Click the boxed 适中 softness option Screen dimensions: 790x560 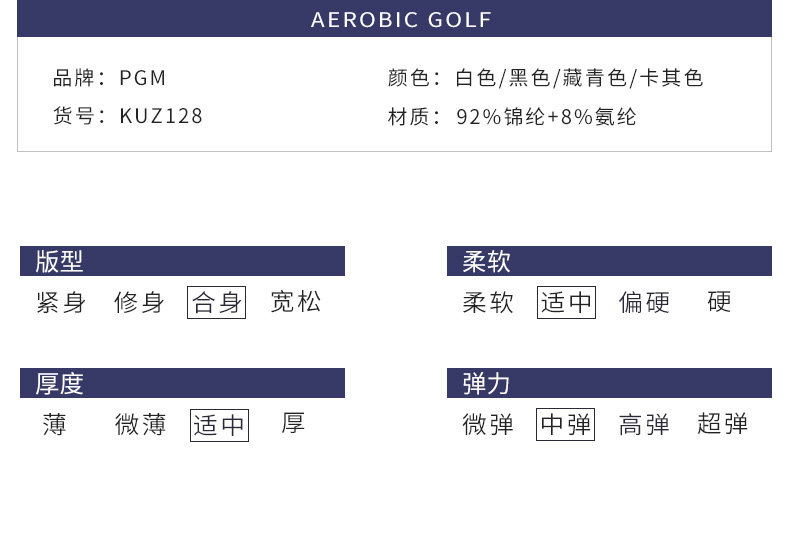(566, 302)
